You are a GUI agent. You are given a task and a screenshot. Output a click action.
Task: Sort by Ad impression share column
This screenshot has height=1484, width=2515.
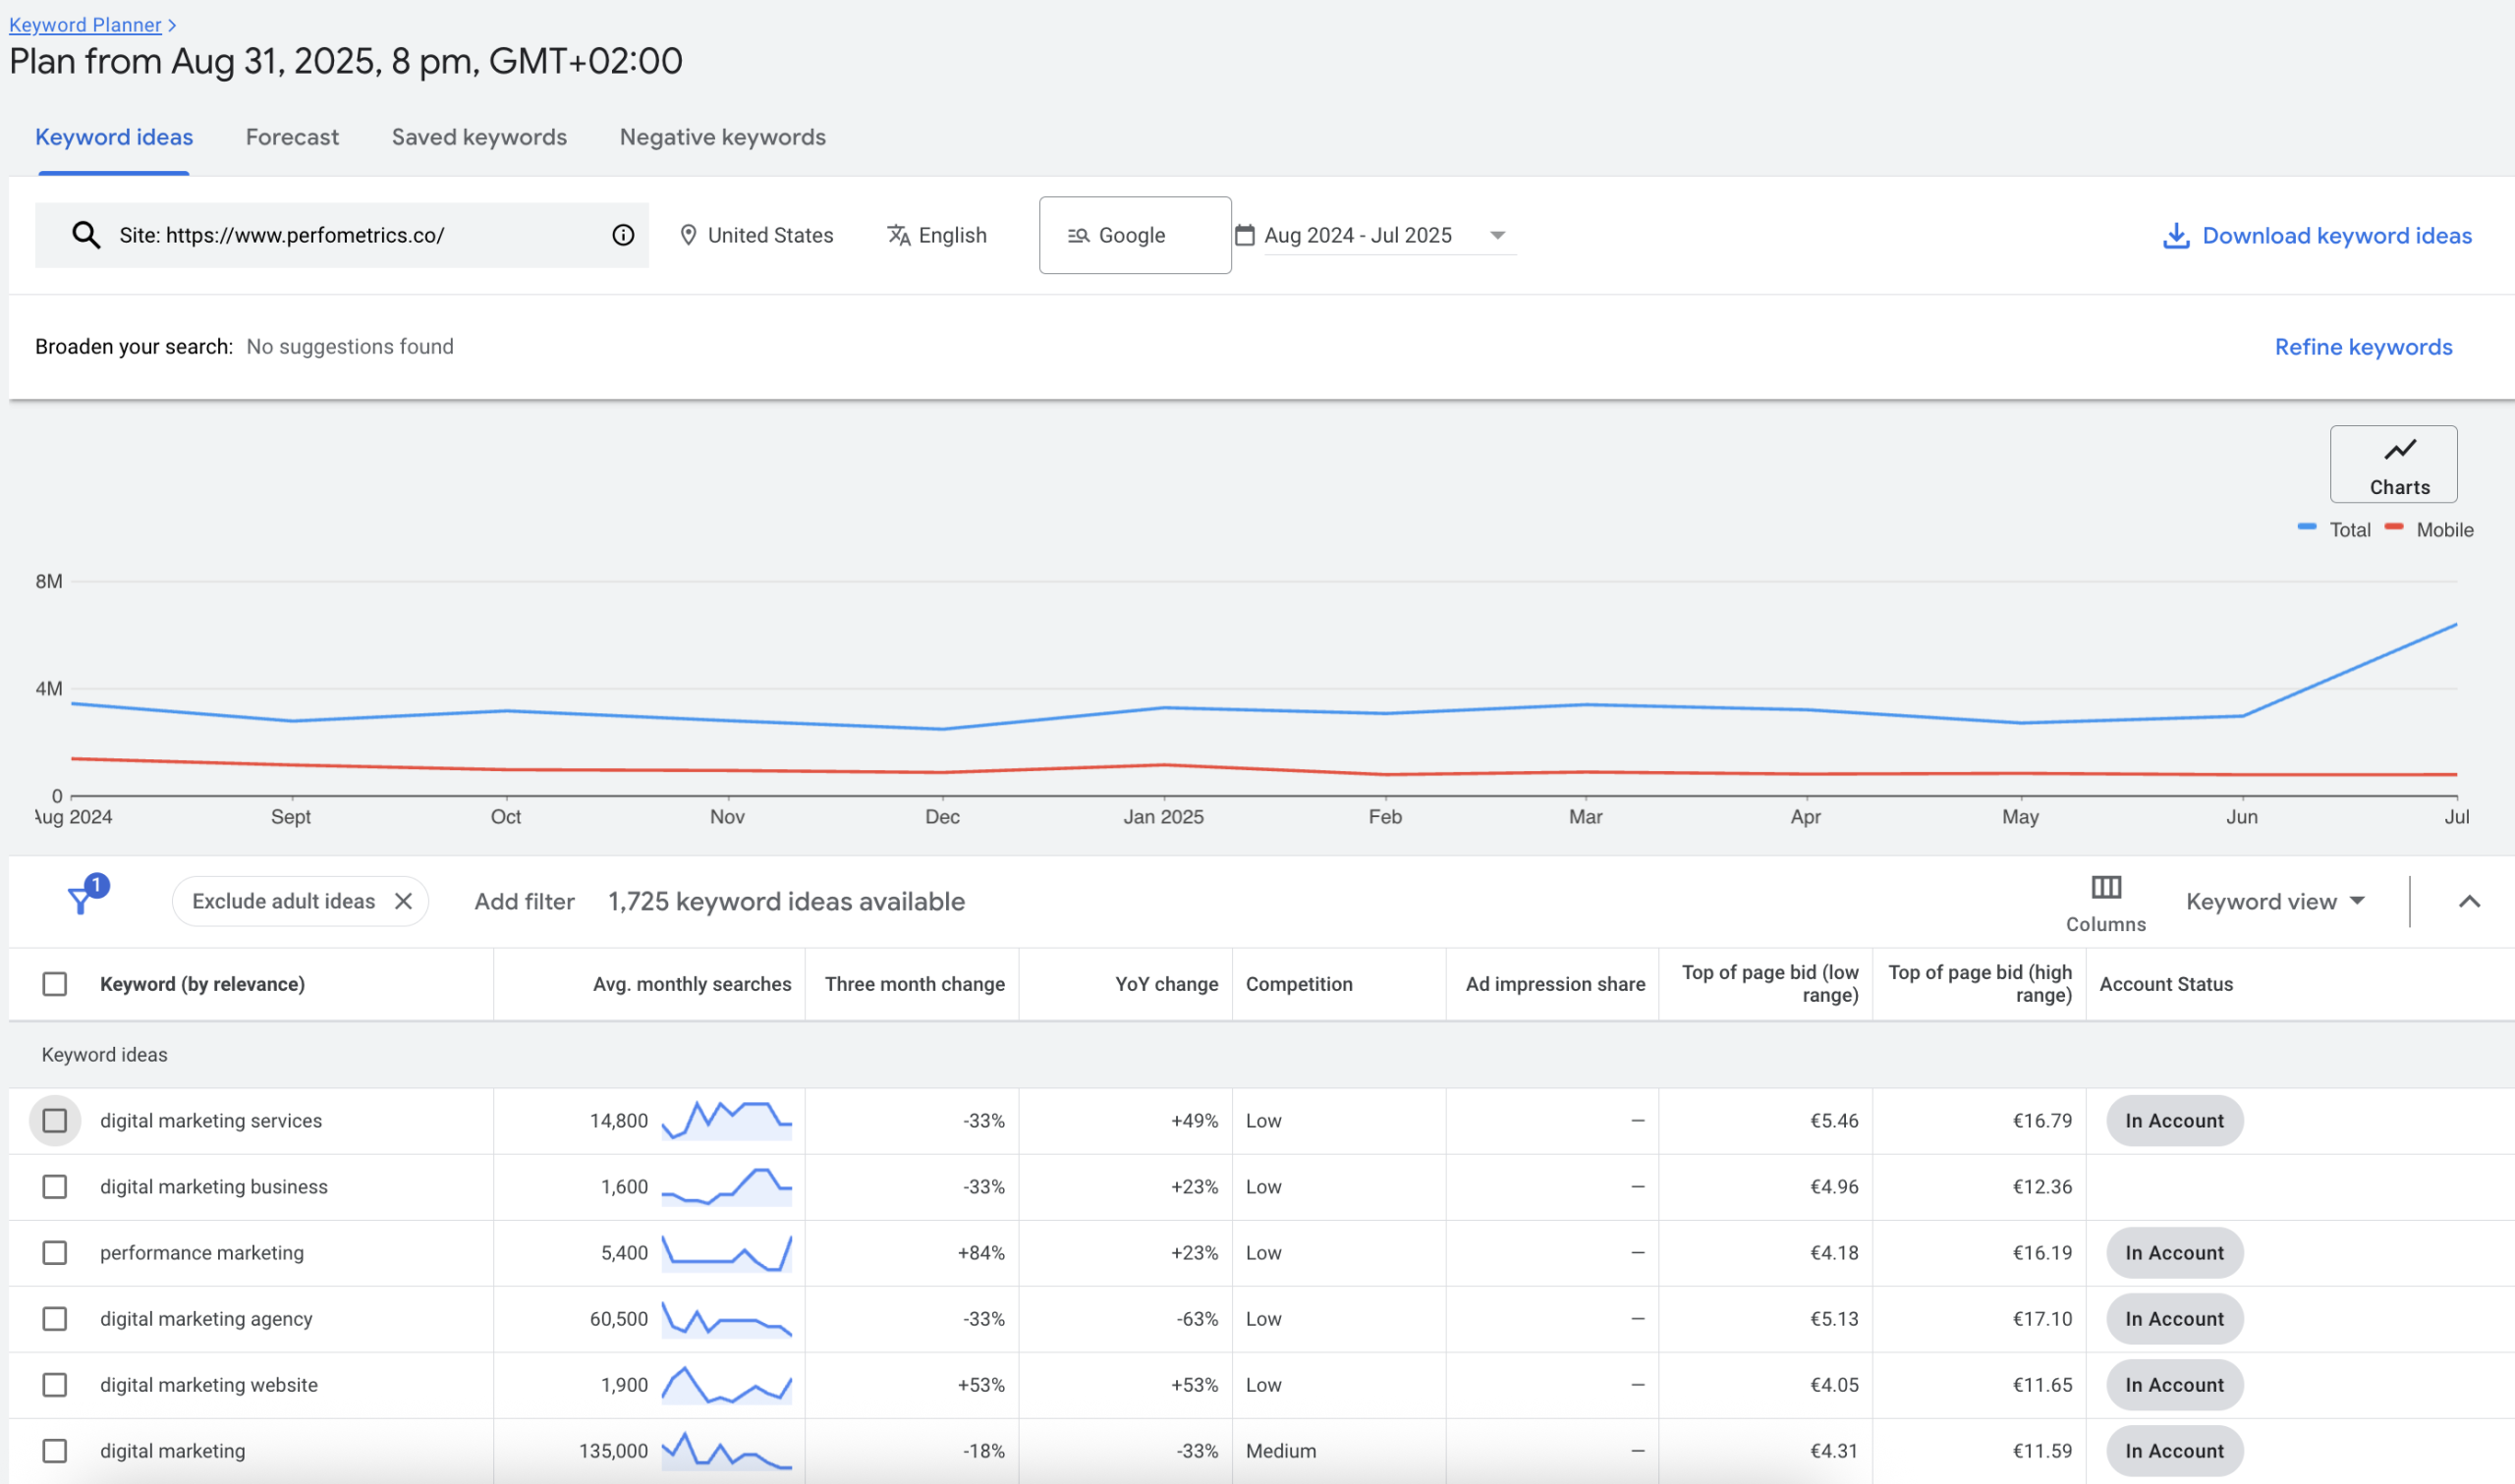1555,984
